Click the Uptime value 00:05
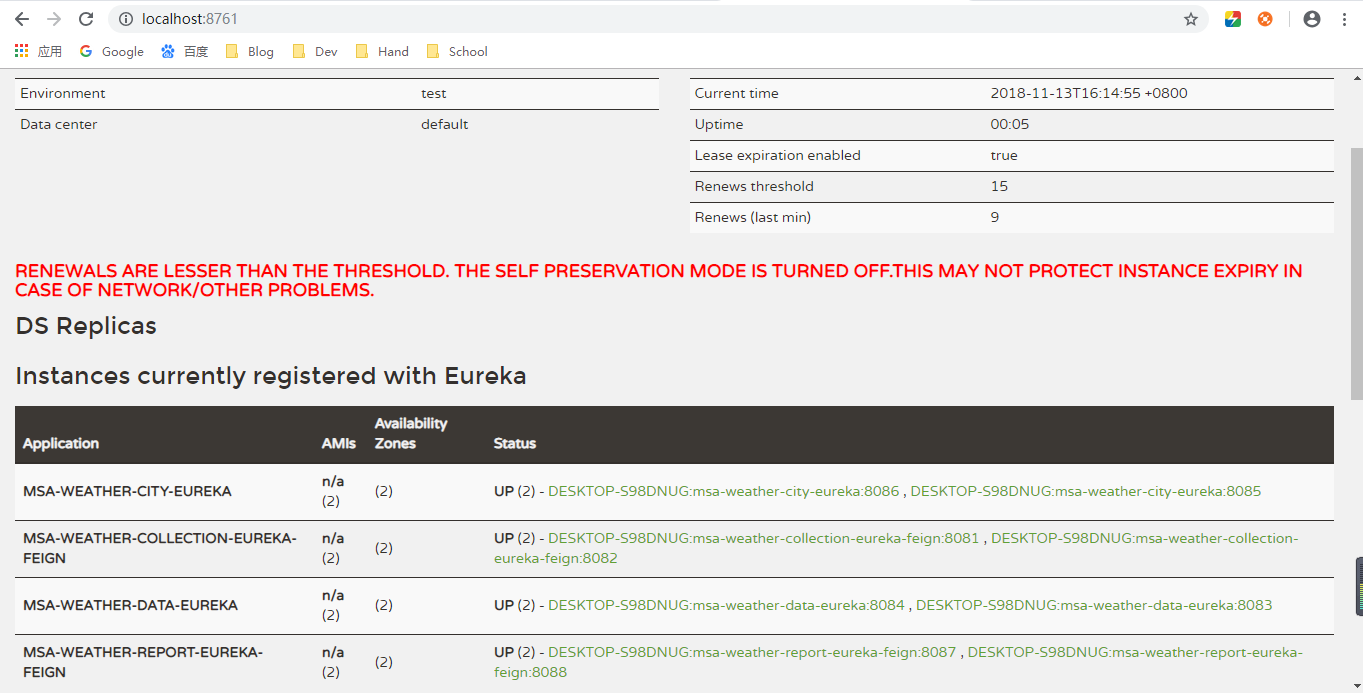This screenshot has height=693, width=1363. (1010, 124)
